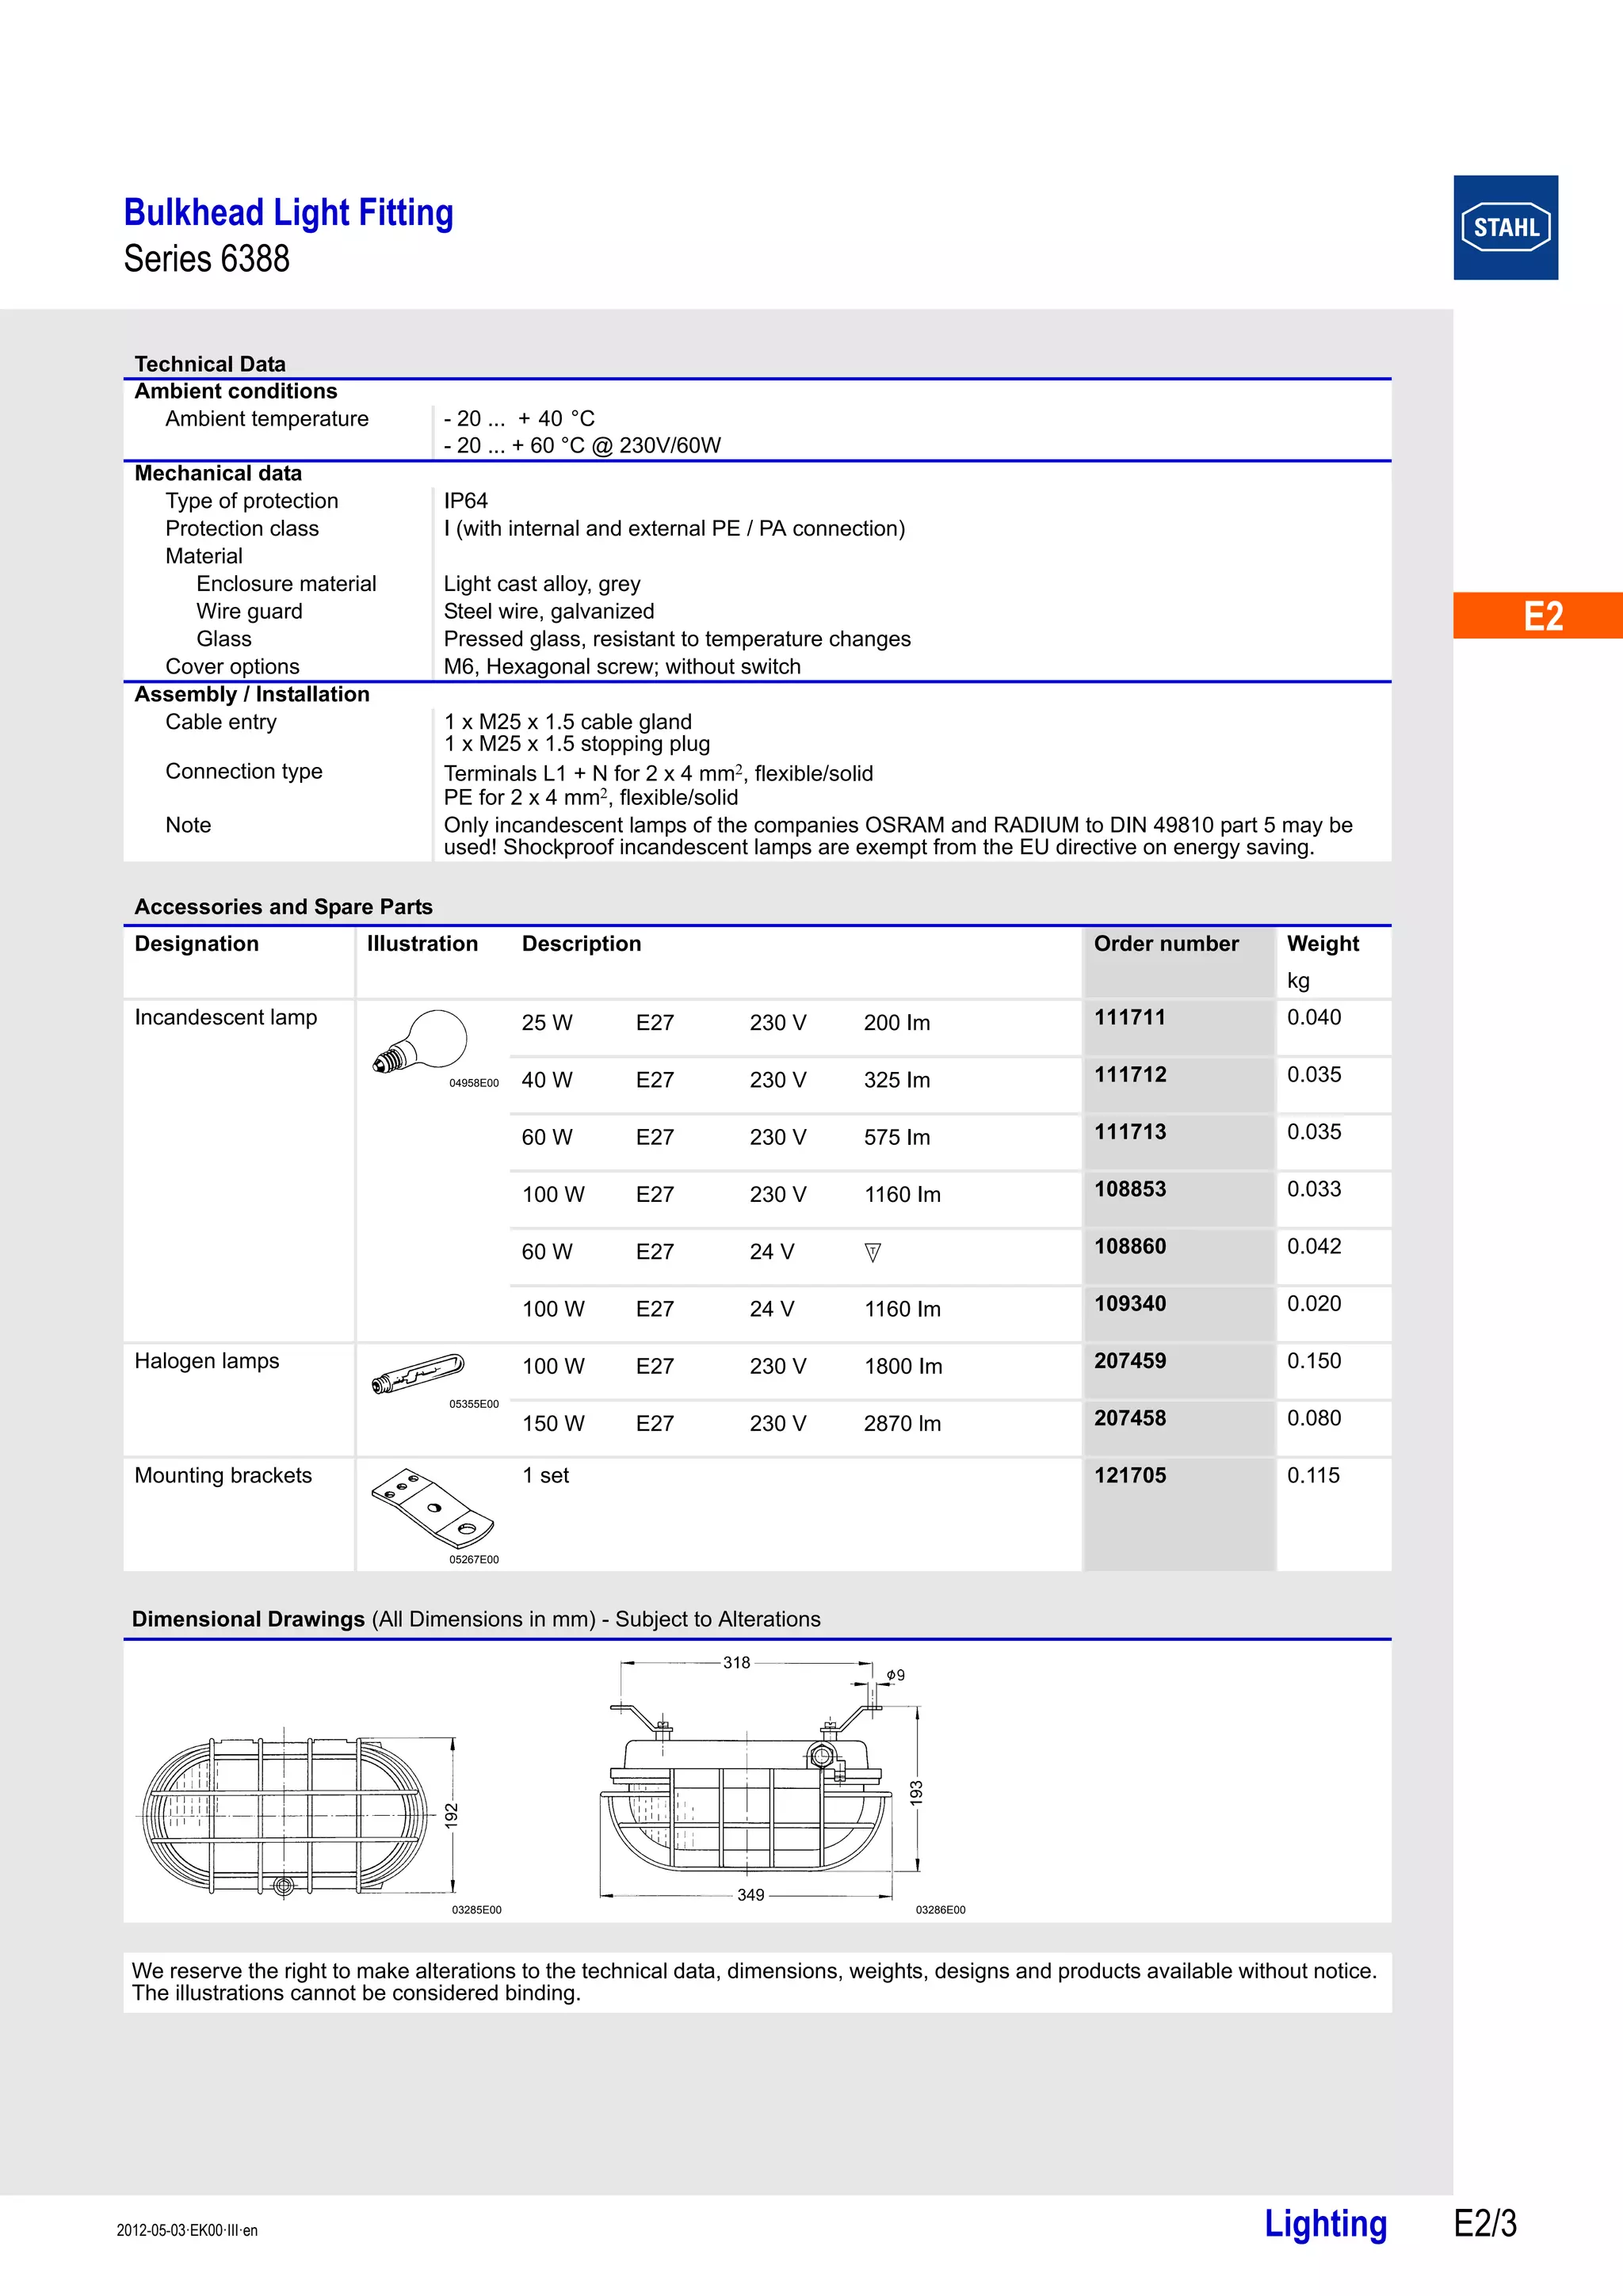Click order number 108853
The width and height of the screenshot is (1623, 2296).
[x=1129, y=1189]
